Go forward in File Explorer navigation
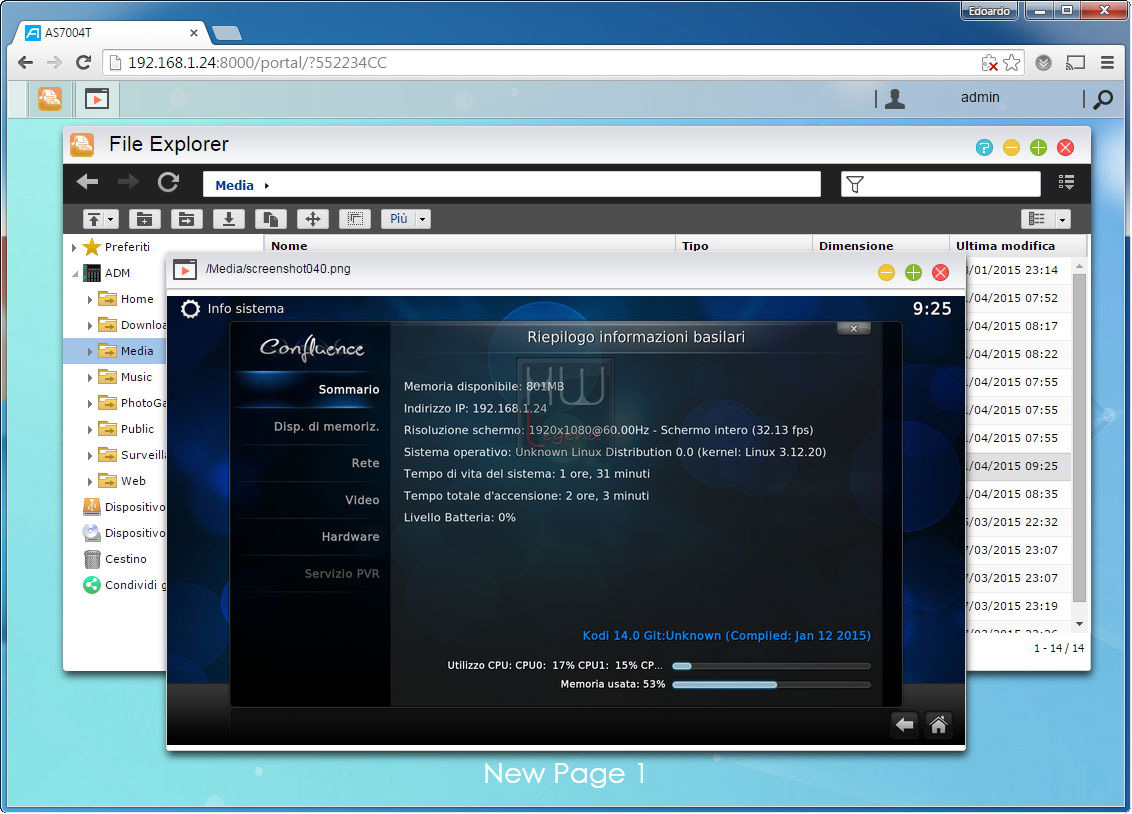Viewport: 1132px width, 814px height. tap(128, 182)
